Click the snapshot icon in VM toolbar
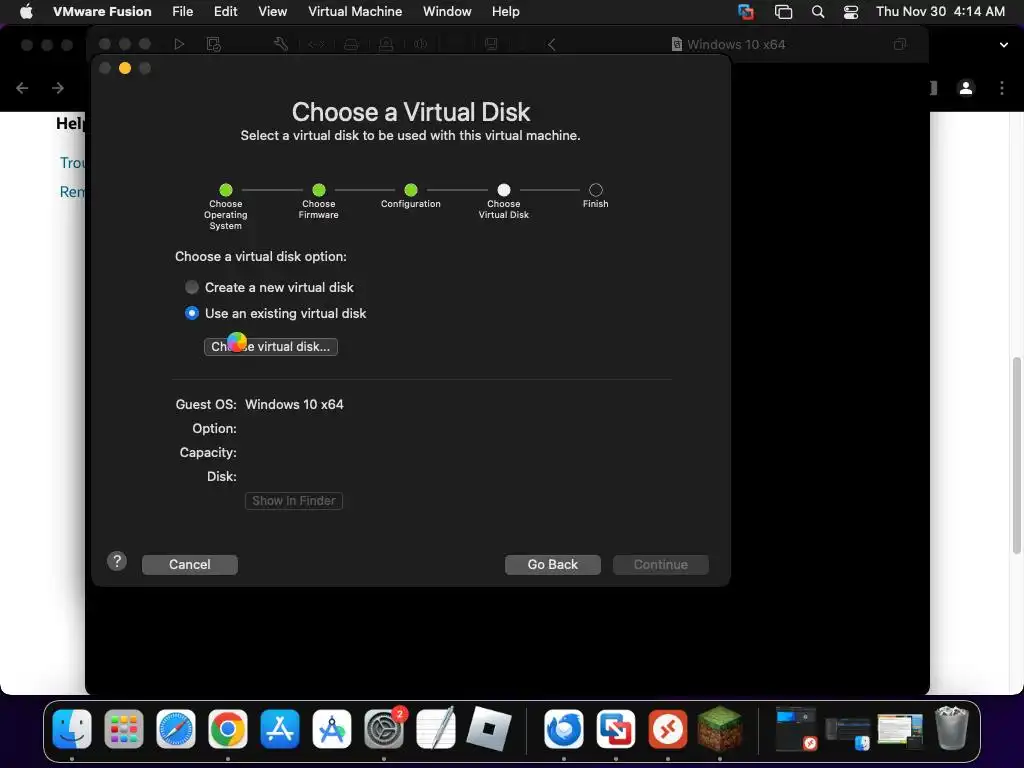Image resolution: width=1024 pixels, height=768 pixels. (x=214, y=44)
